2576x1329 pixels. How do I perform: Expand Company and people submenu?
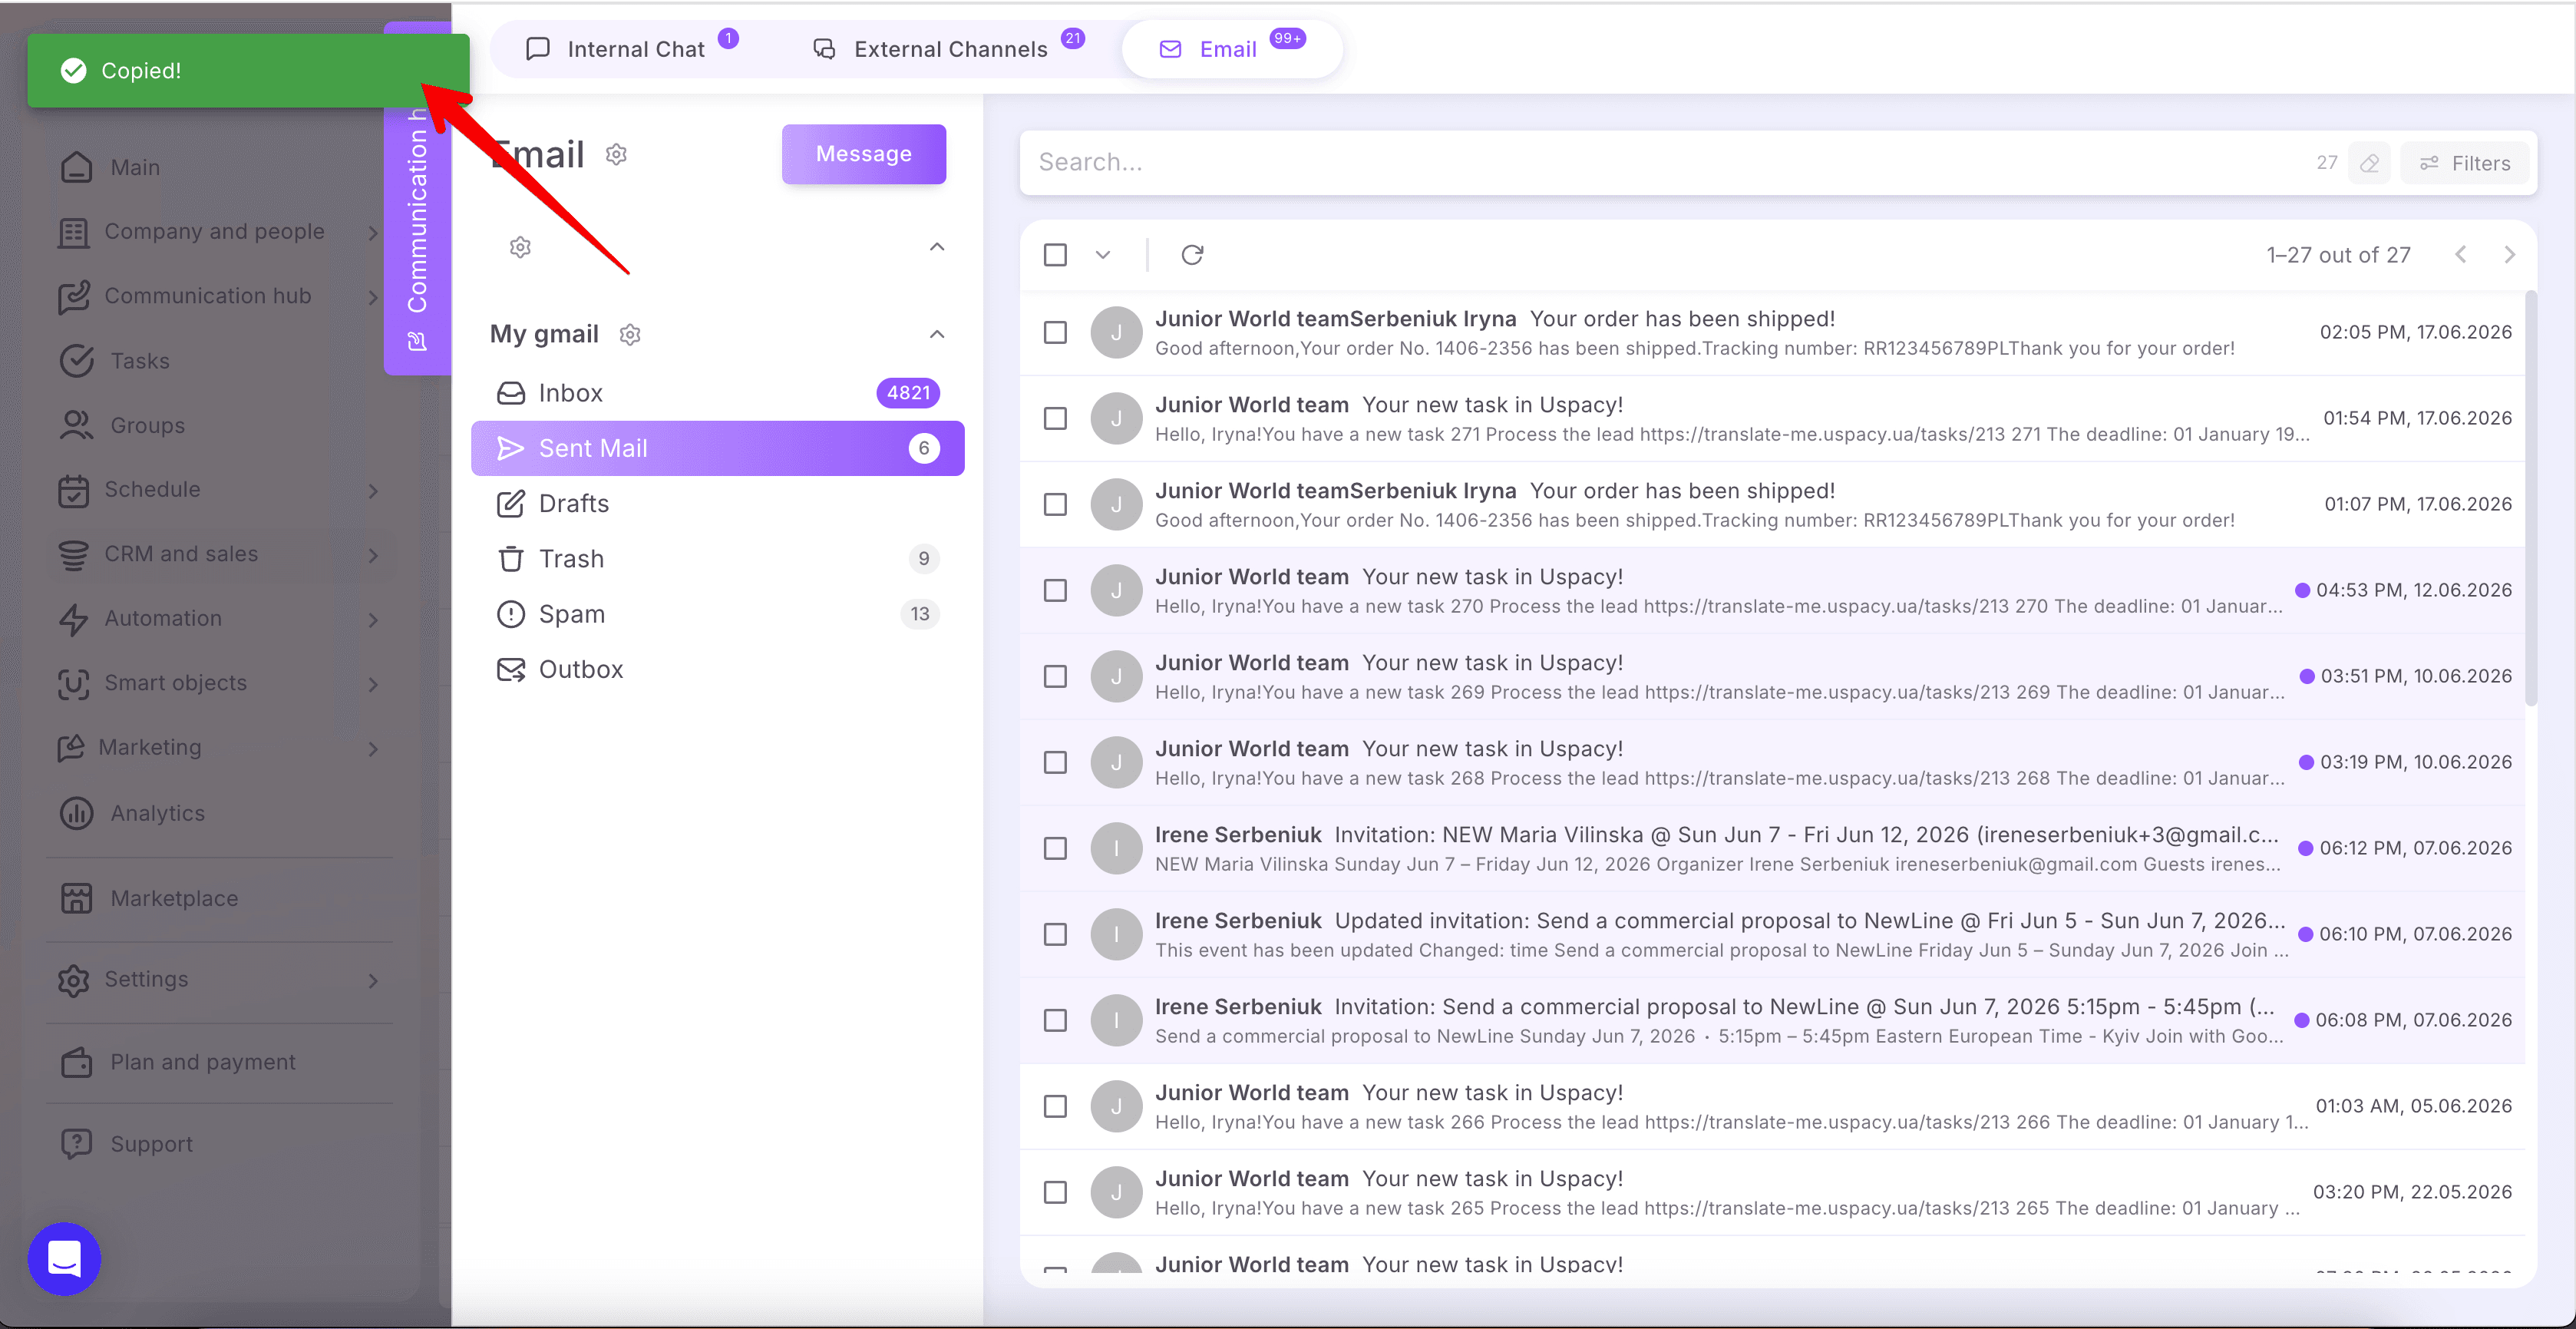coord(373,233)
